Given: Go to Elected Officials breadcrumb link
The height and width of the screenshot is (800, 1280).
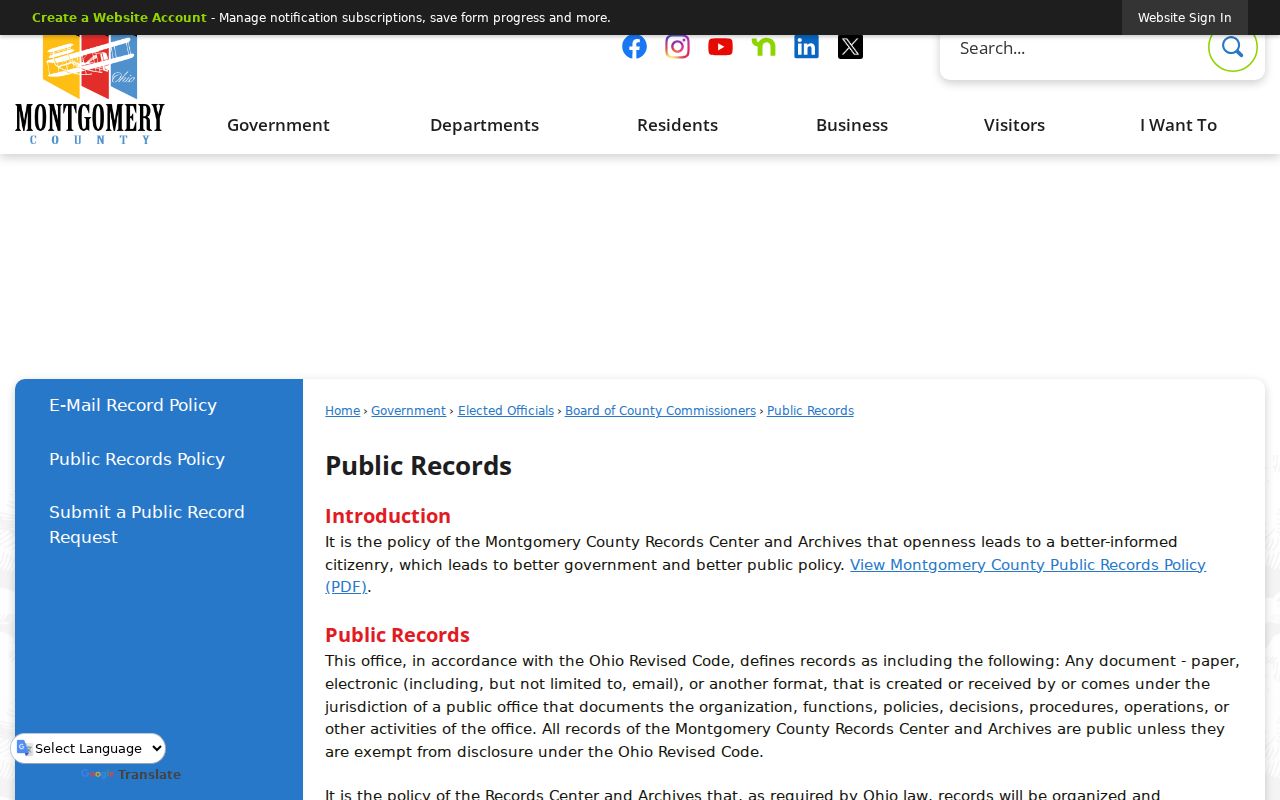Looking at the screenshot, I should pyautogui.click(x=506, y=411).
